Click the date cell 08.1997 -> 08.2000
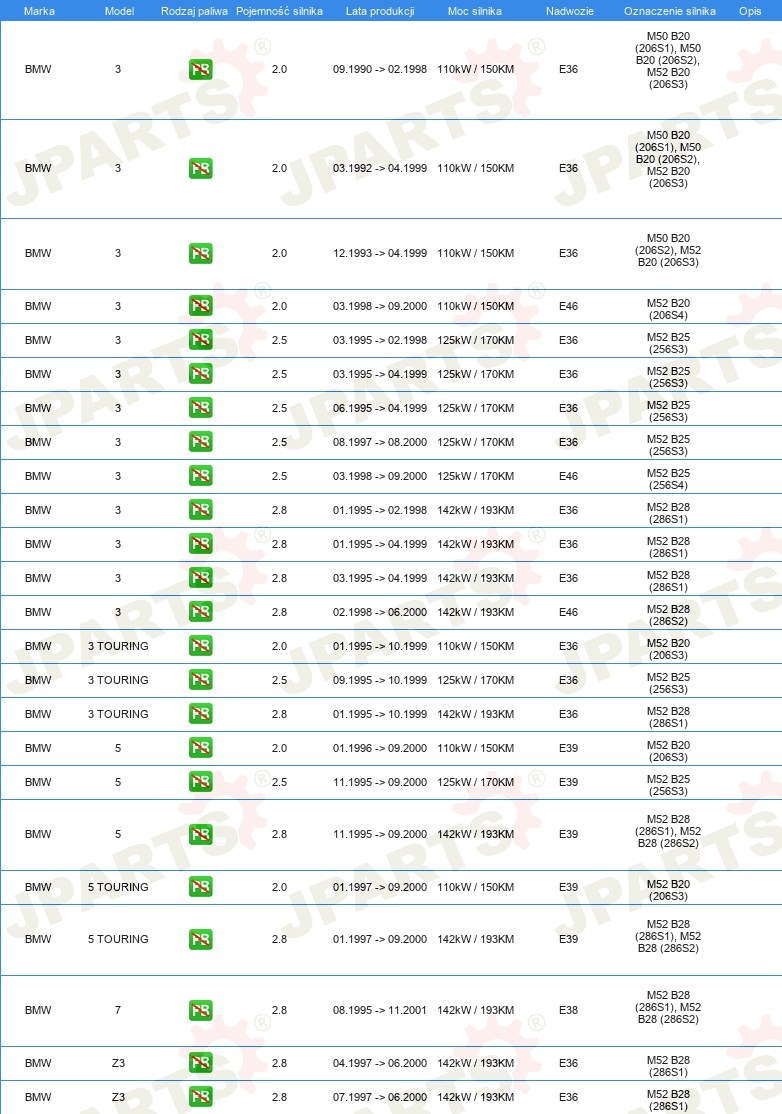This screenshot has height=1114, width=782. [x=380, y=443]
